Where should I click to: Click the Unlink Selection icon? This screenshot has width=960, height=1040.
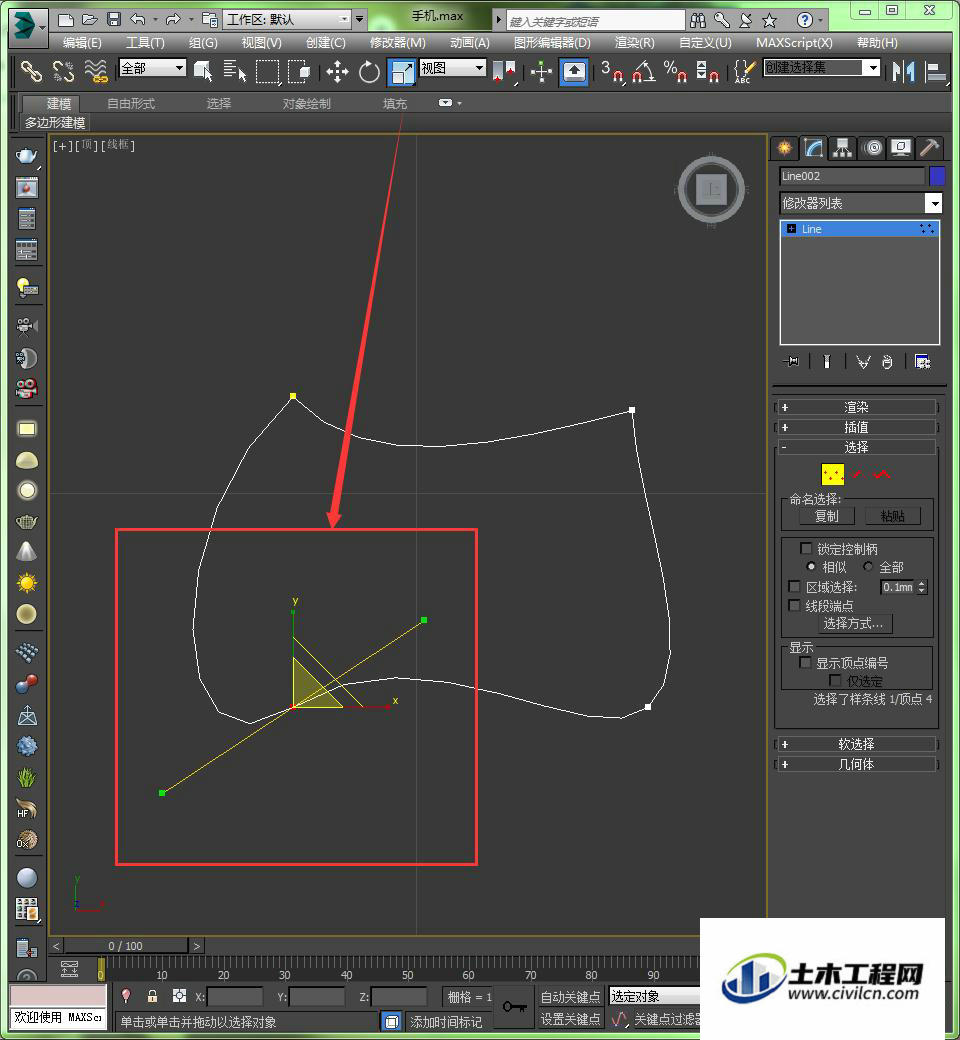click(63, 70)
